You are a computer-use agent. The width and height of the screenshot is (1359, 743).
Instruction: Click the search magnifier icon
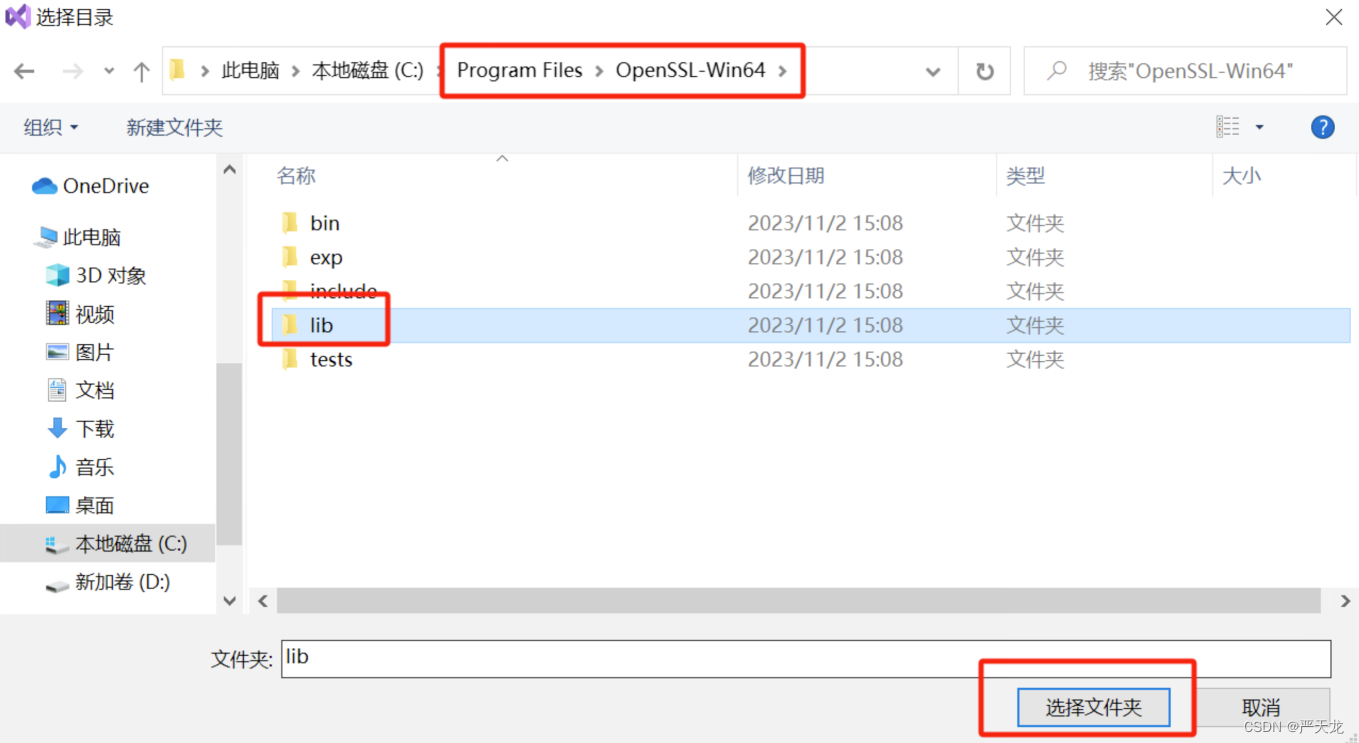click(1057, 71)
